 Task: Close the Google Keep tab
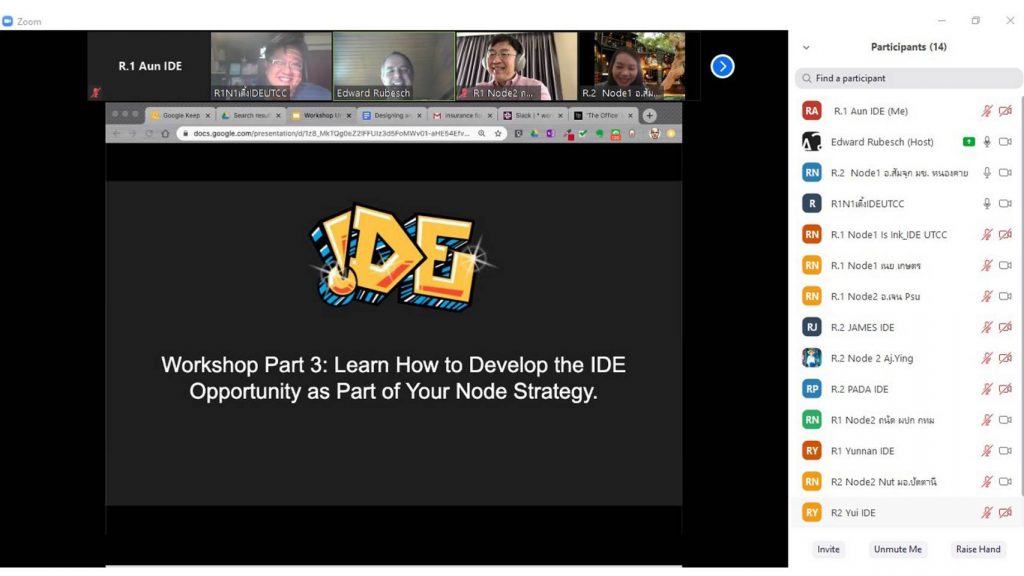coord(208,116)
